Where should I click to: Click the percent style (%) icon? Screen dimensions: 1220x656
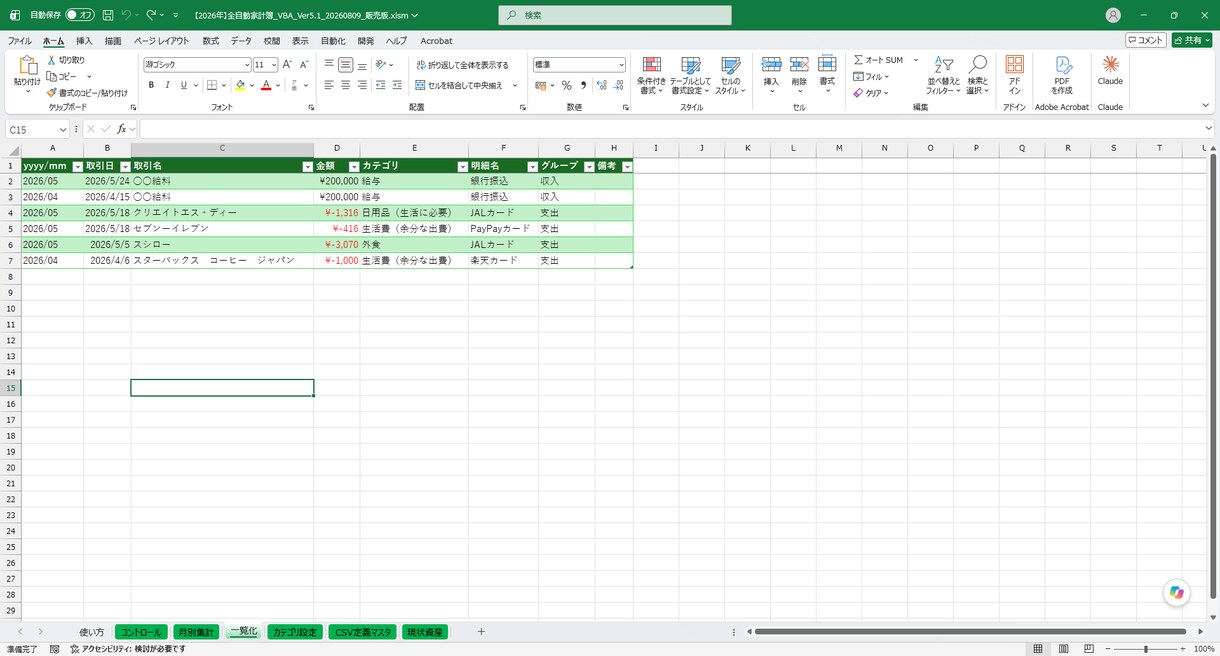click(566, 86)
